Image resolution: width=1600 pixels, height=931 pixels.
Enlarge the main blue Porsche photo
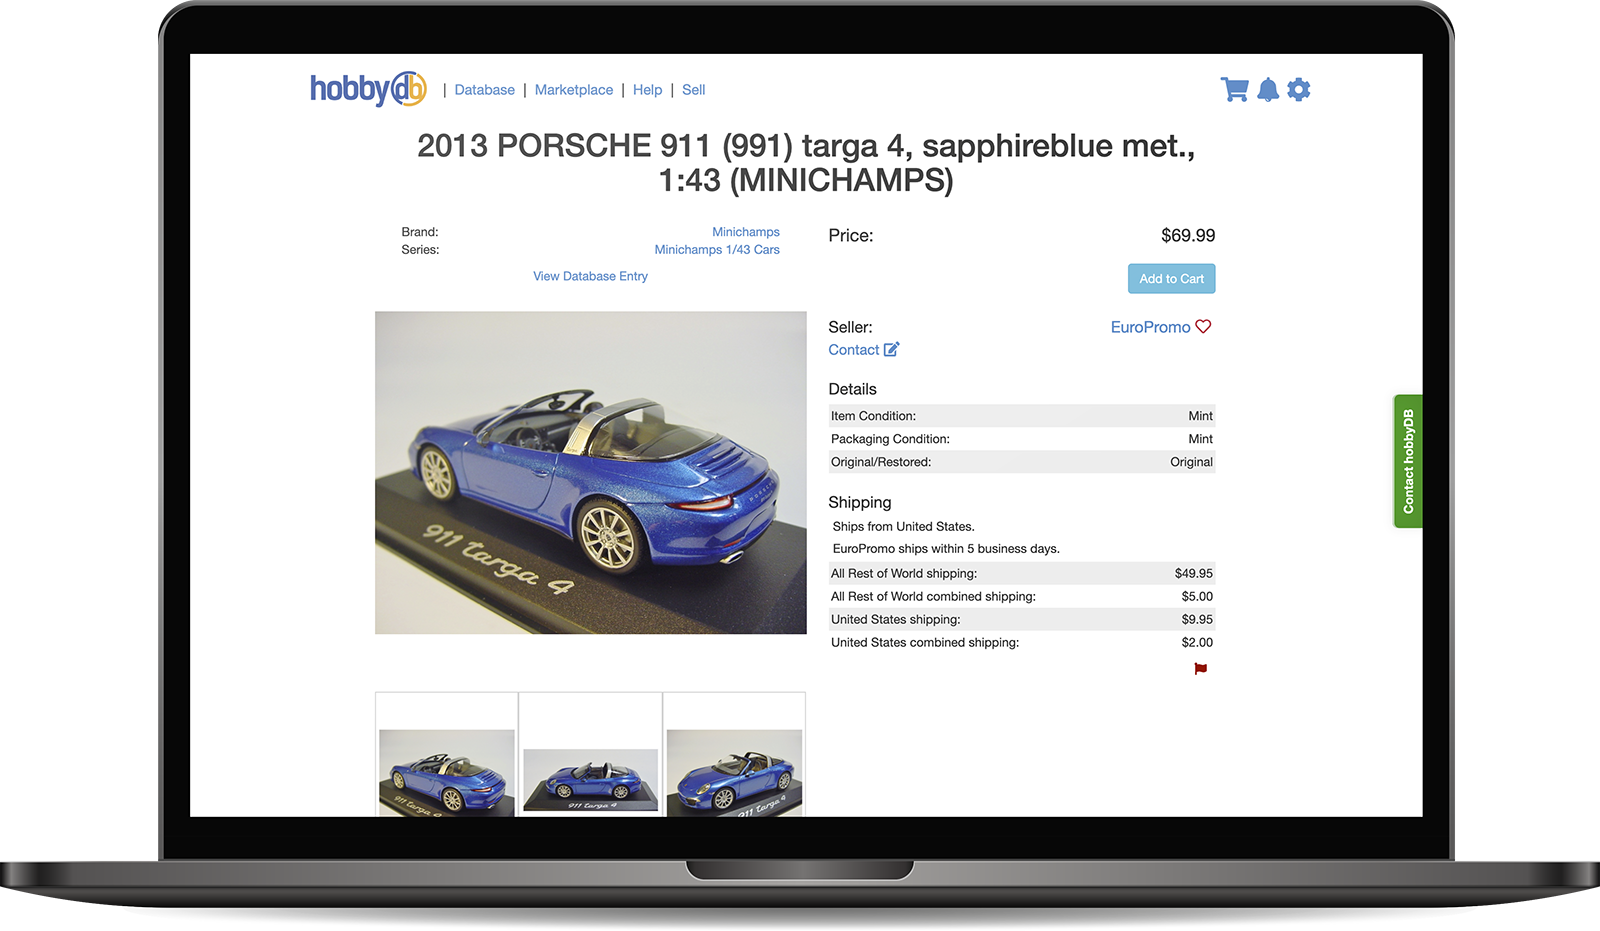click(590, 472)
